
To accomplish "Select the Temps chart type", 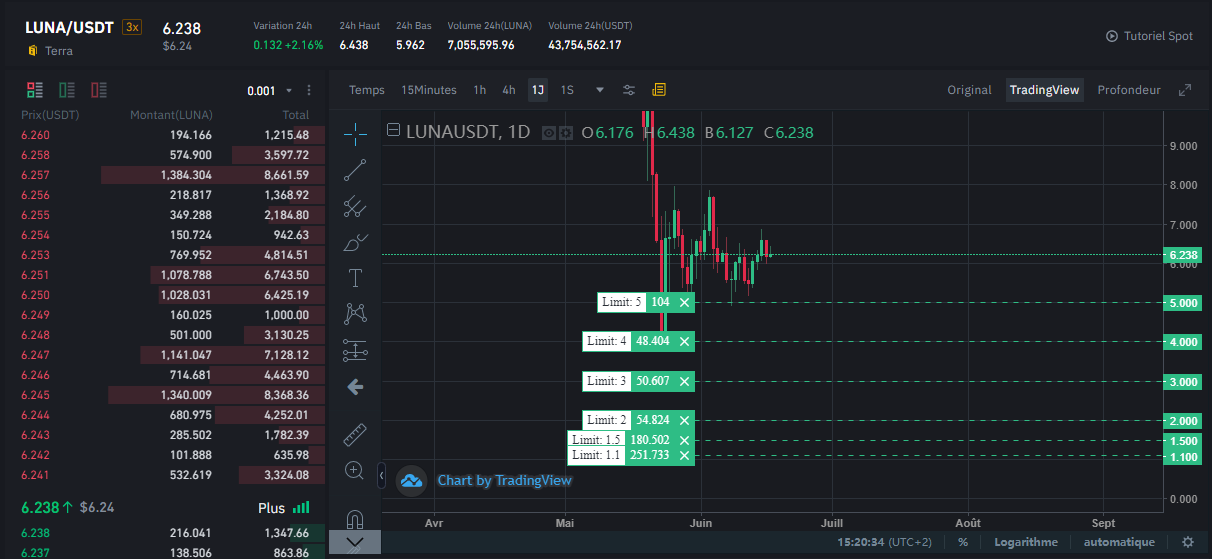I will (366, 90).
